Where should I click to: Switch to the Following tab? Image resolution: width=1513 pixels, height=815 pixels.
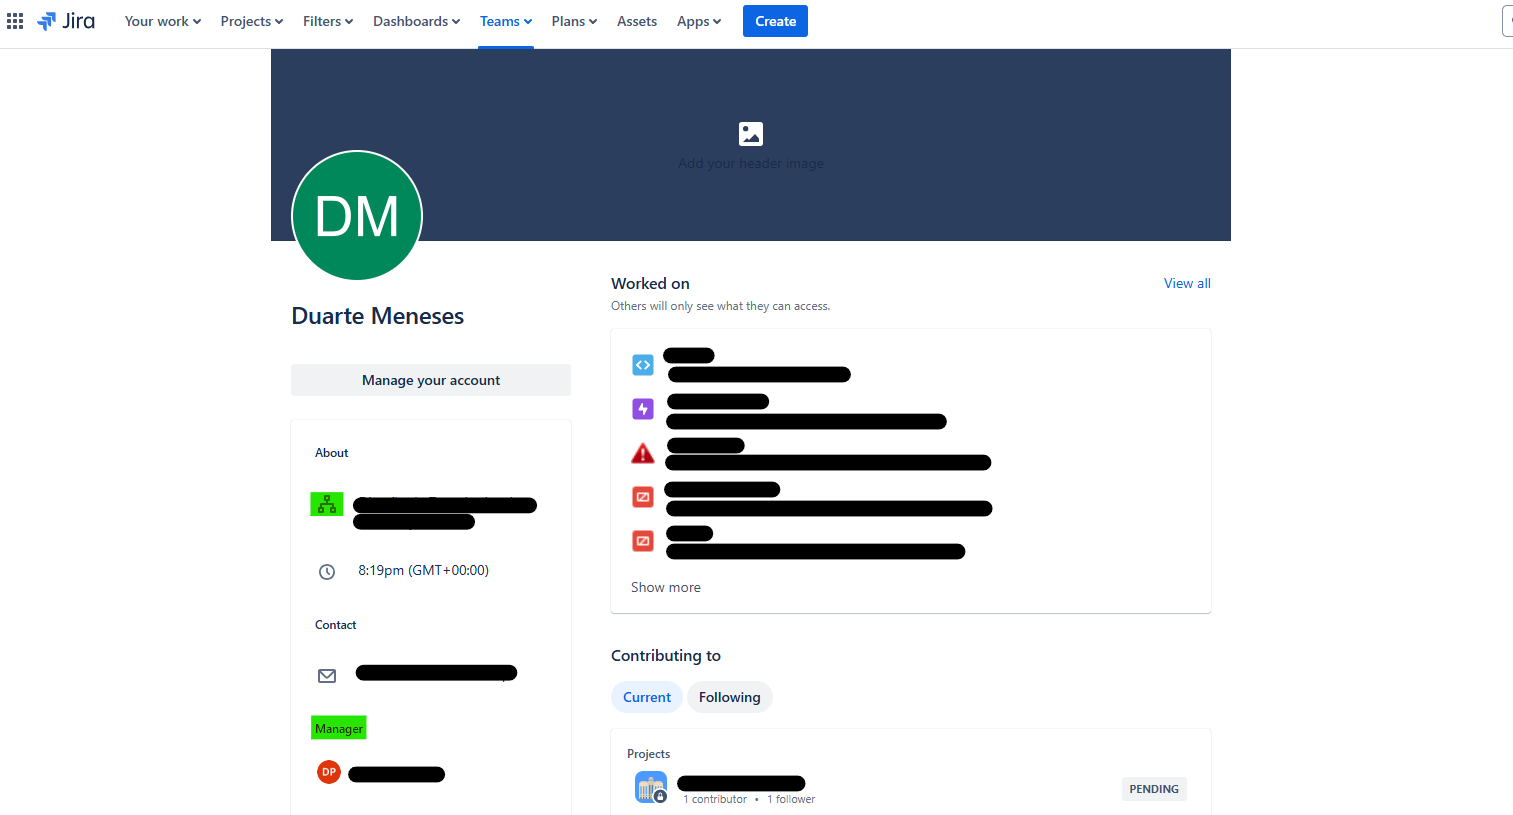tap(730, 697)
